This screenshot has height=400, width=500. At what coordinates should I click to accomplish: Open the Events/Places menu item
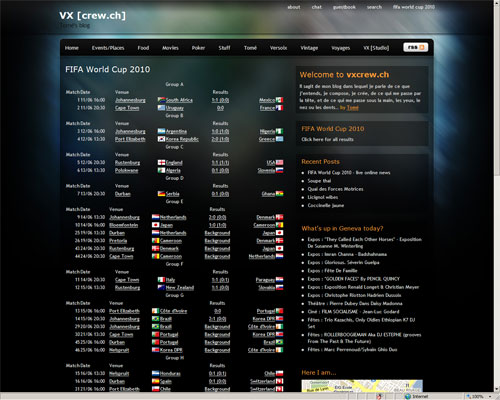pos(108,48)
